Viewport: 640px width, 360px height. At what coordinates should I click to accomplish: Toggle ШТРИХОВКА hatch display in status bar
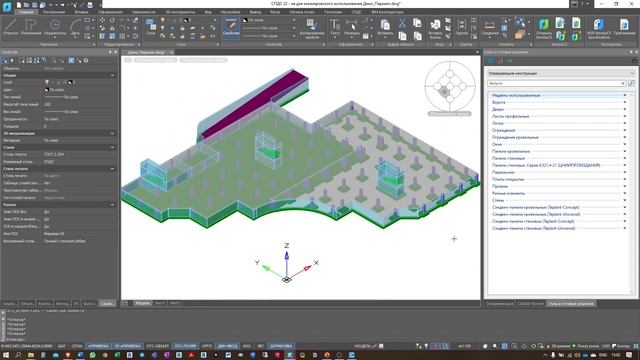[x=281, y=346]
